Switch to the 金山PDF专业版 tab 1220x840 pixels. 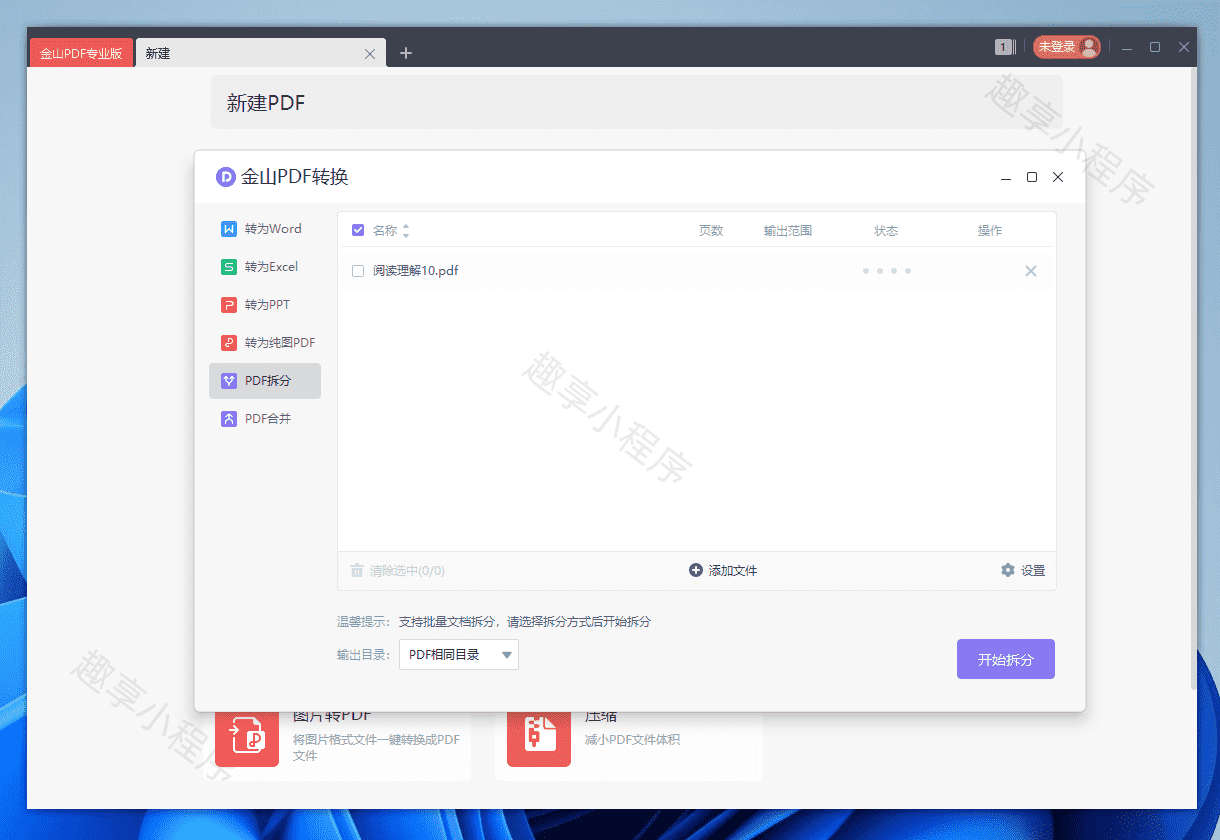(81, 53)
